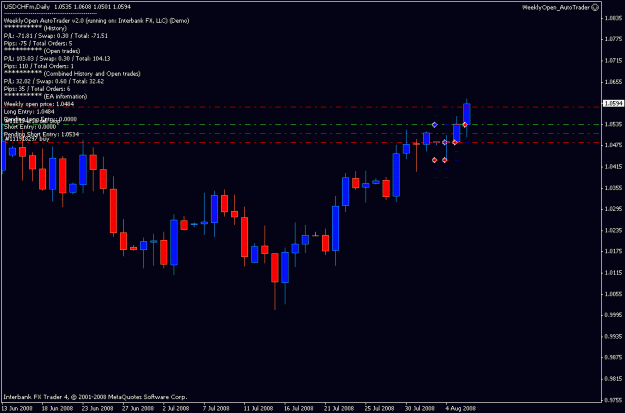625x413 pixels.
Task: Click the current price tag 1.0594
Action: (613, 104)
